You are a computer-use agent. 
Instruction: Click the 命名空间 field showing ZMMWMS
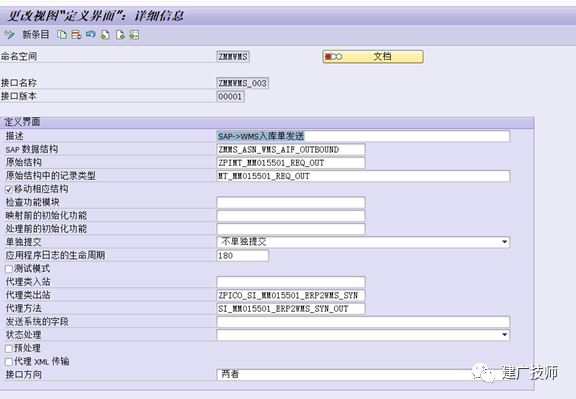pyautogui.click(x=233, y=57)
